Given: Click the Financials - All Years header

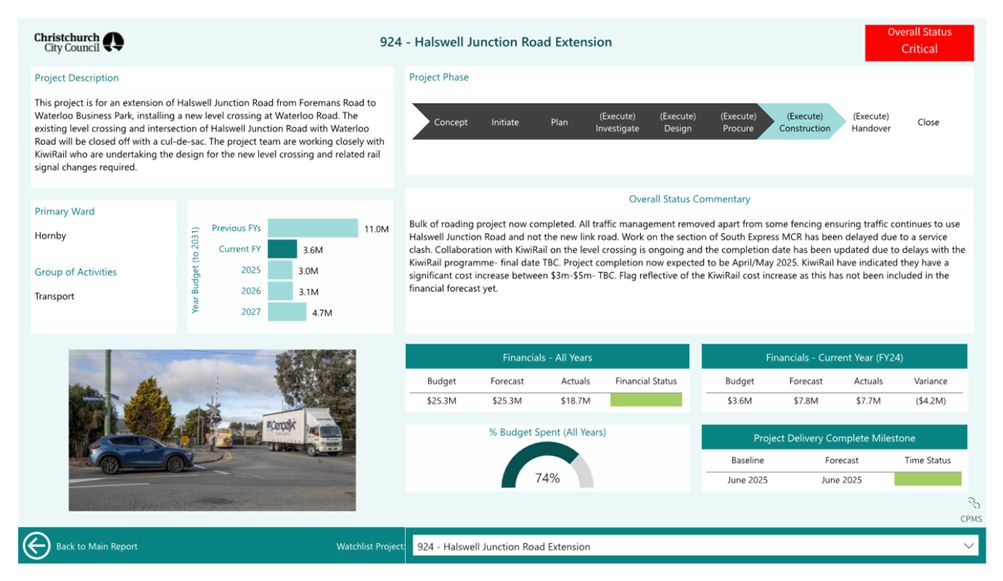Looking at the screenshot, I should (x=548, y=357).
